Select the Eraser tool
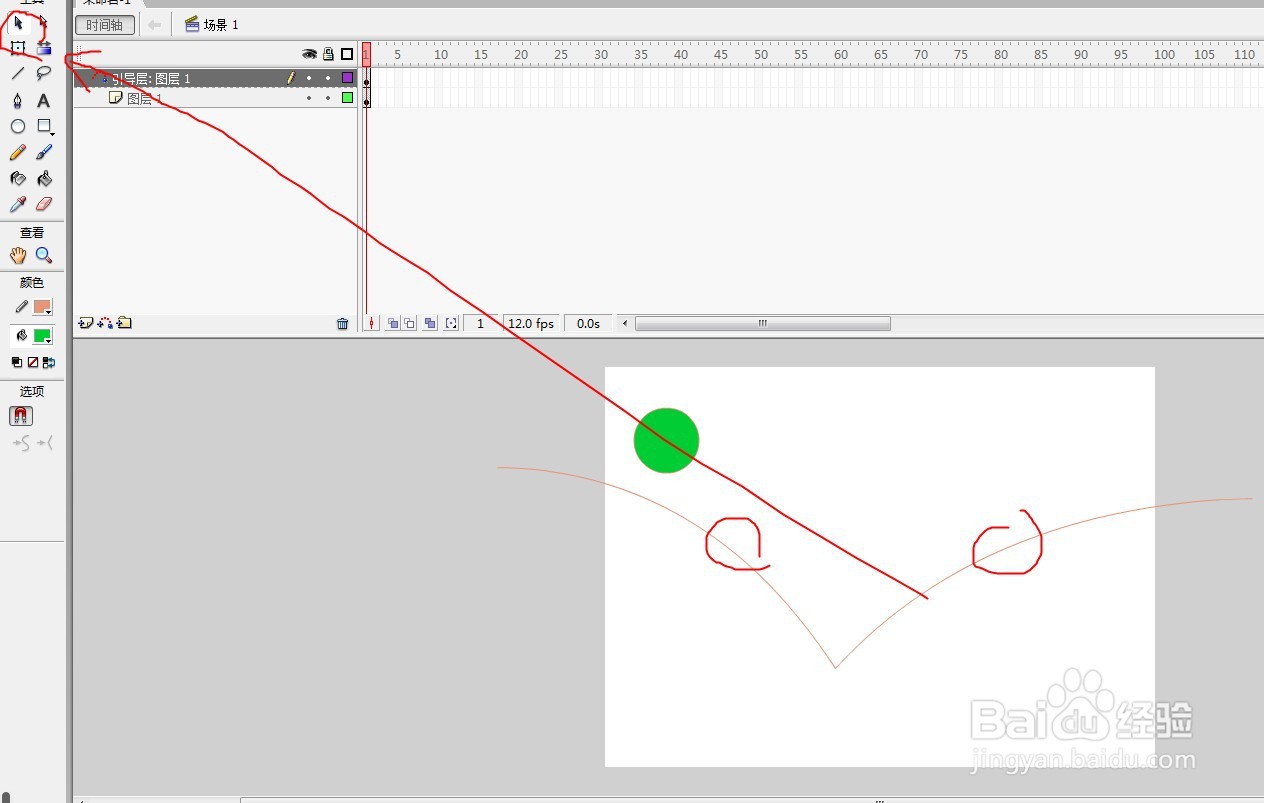The height and width of the screenshot is (803, 1264). click(43, 204)
